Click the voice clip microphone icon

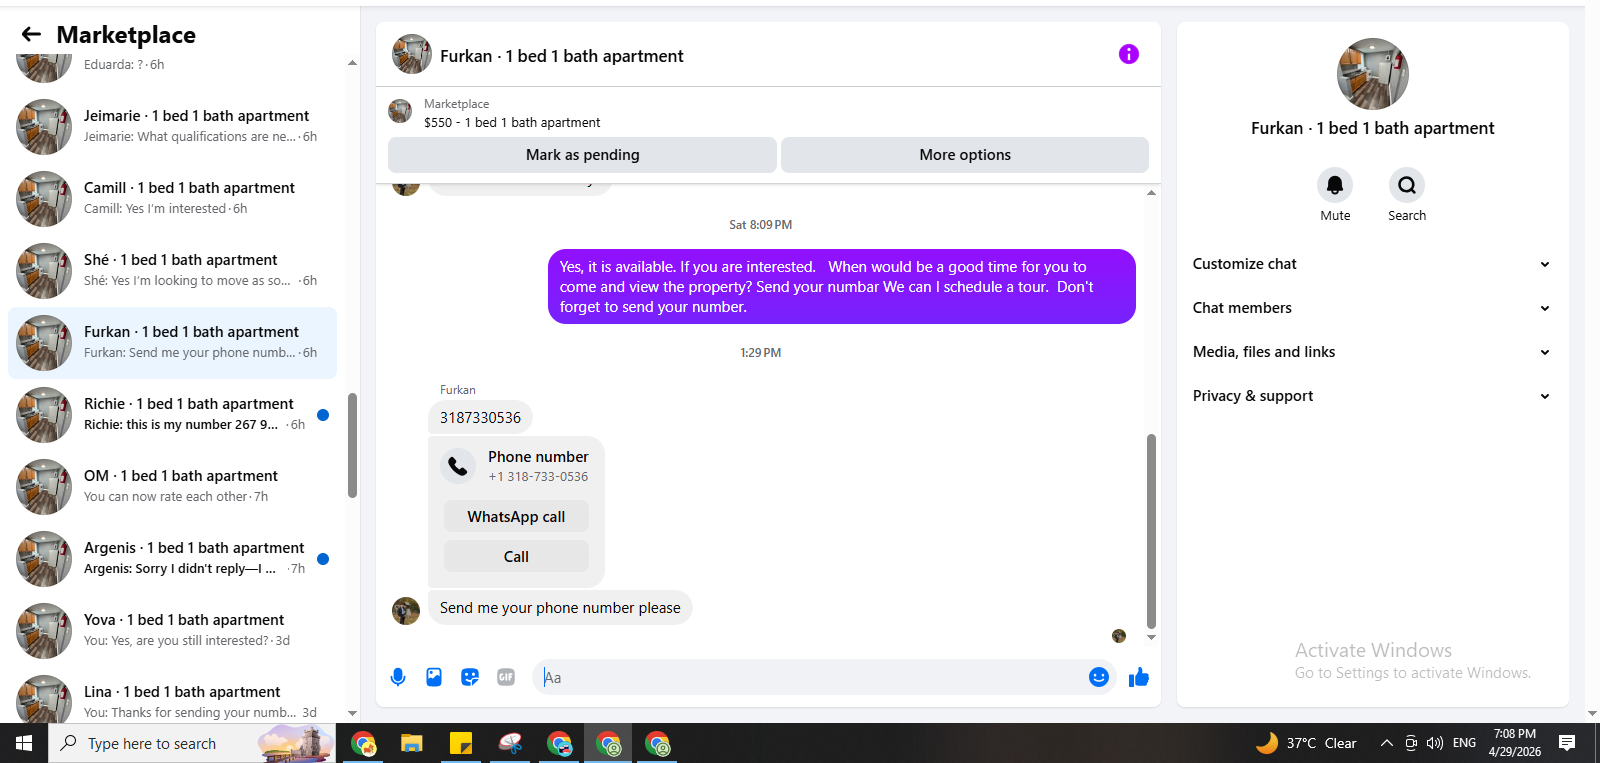[398, 677]
